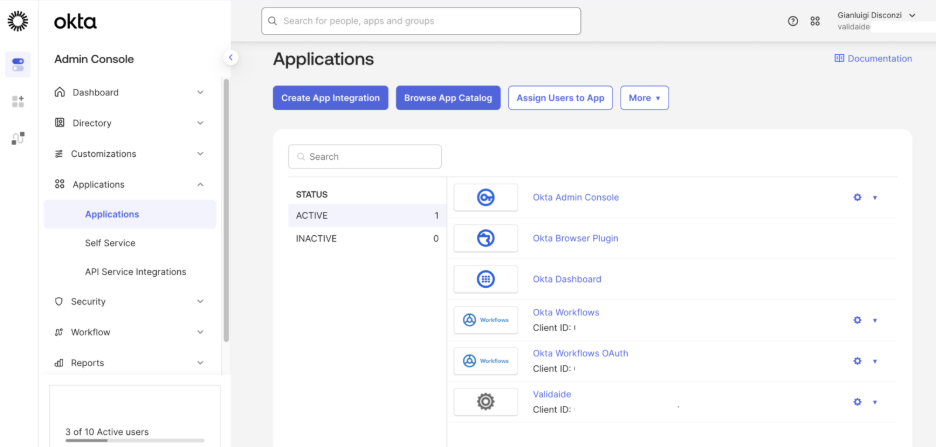Image resolution: width=936 pixels, height=447 pixels.
Task: Expand the Directory menu chevron
Action: [201, 123]
